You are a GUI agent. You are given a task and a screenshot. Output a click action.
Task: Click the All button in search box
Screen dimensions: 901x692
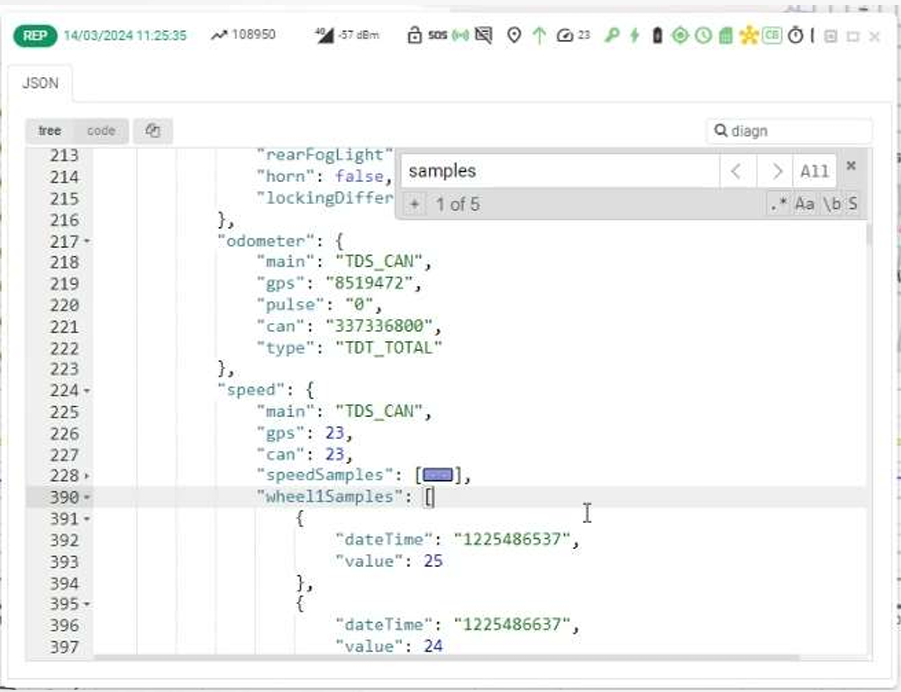[x=814, y=171]
